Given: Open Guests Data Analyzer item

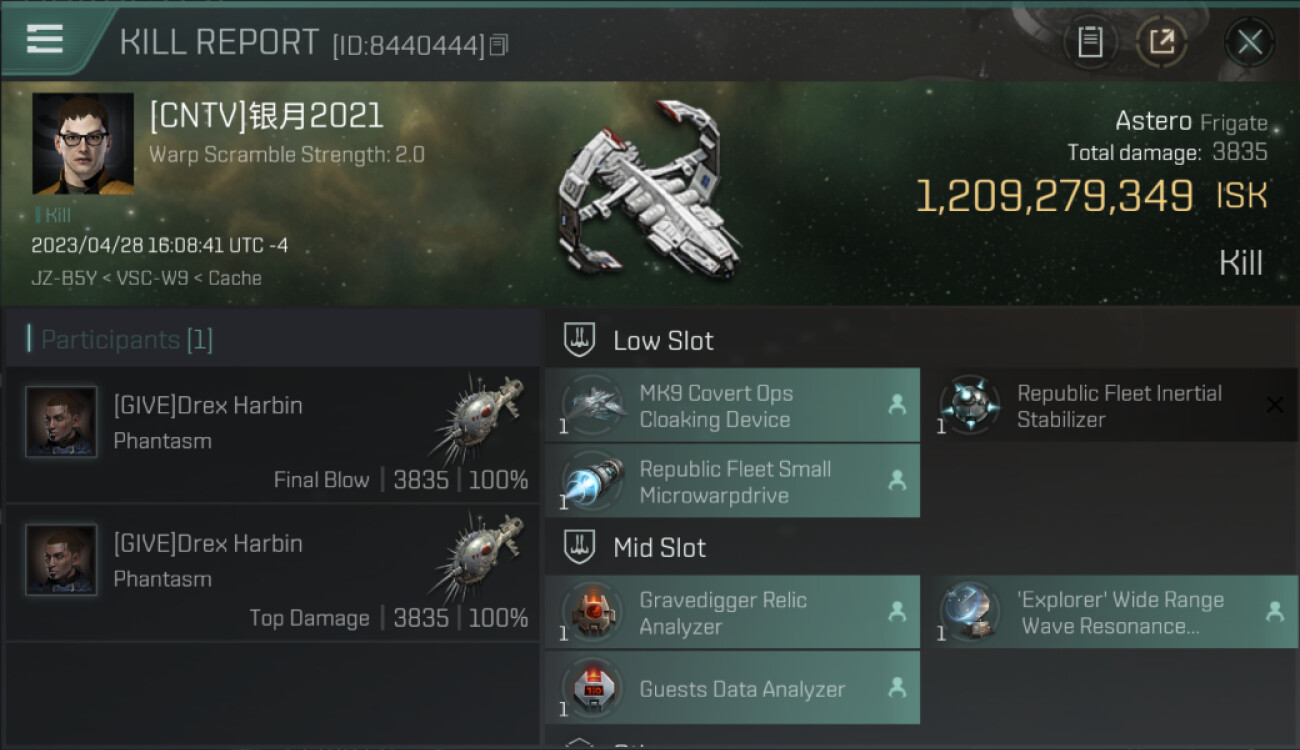Looking at the screenshot, I should (x=732, y=688).
